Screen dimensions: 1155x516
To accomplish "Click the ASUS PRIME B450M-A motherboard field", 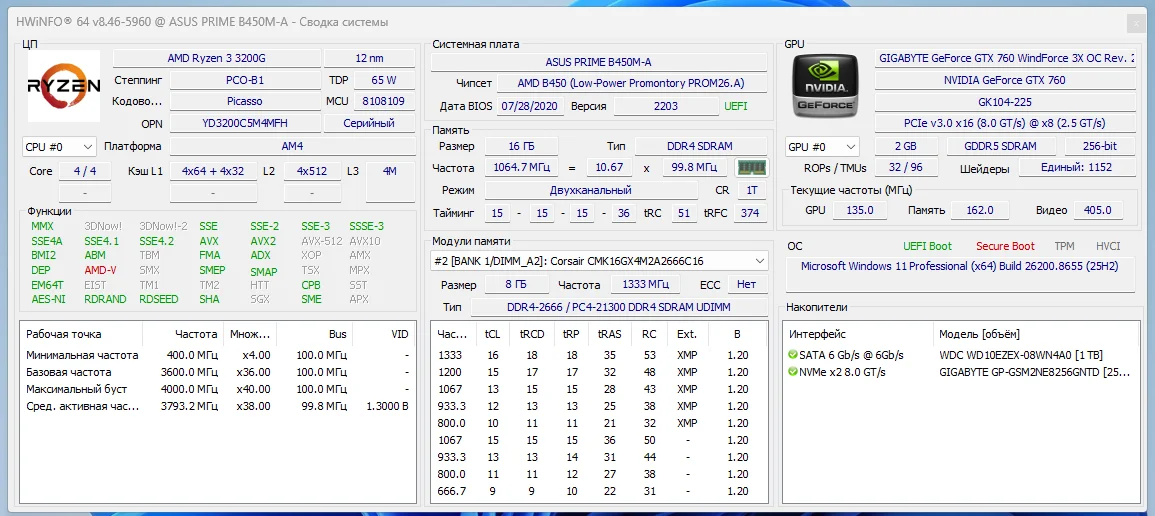I will (599, 62).
